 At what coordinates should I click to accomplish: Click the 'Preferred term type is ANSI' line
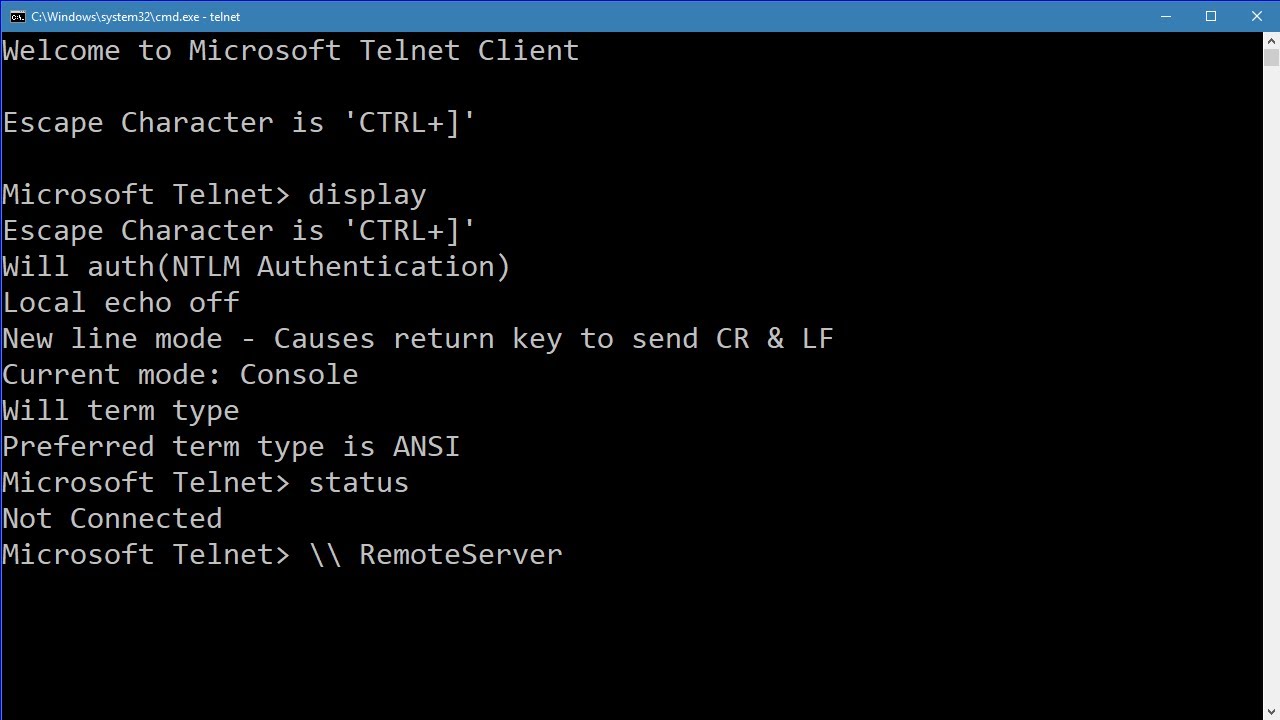pyautogui.click(x=231, y=447)
